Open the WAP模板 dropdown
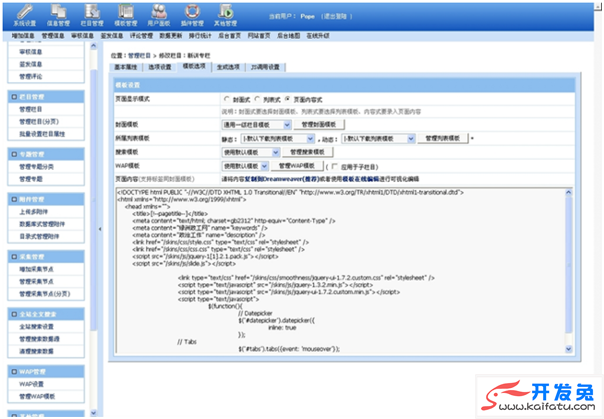 click(x=245, y=166)
